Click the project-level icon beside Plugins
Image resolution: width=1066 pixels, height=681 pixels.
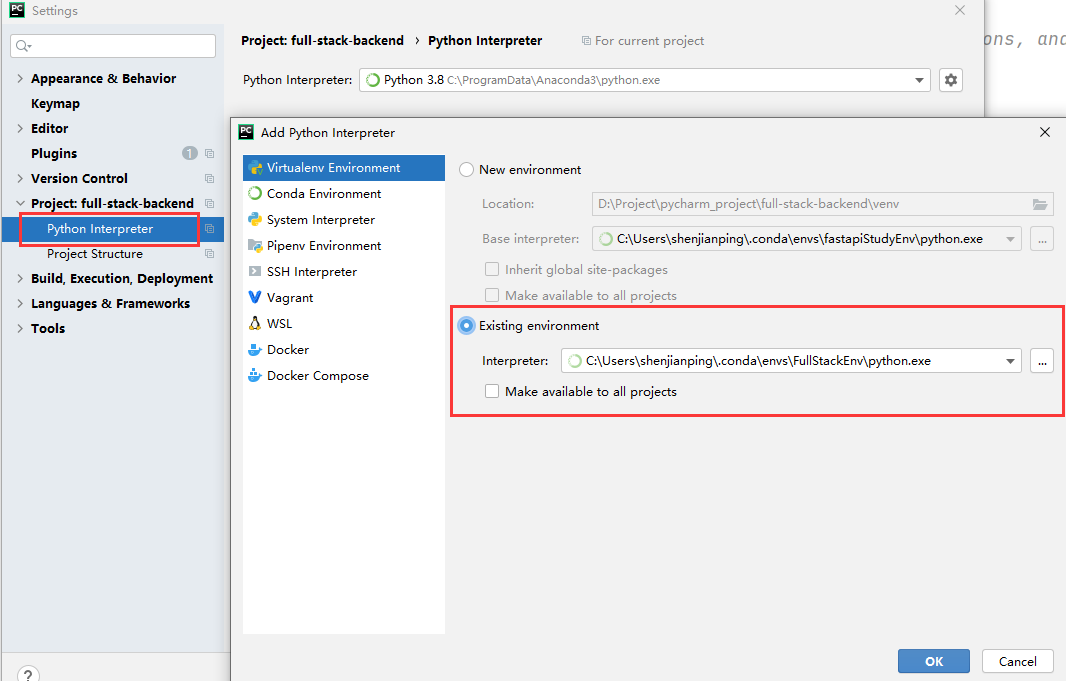(209, 154)
